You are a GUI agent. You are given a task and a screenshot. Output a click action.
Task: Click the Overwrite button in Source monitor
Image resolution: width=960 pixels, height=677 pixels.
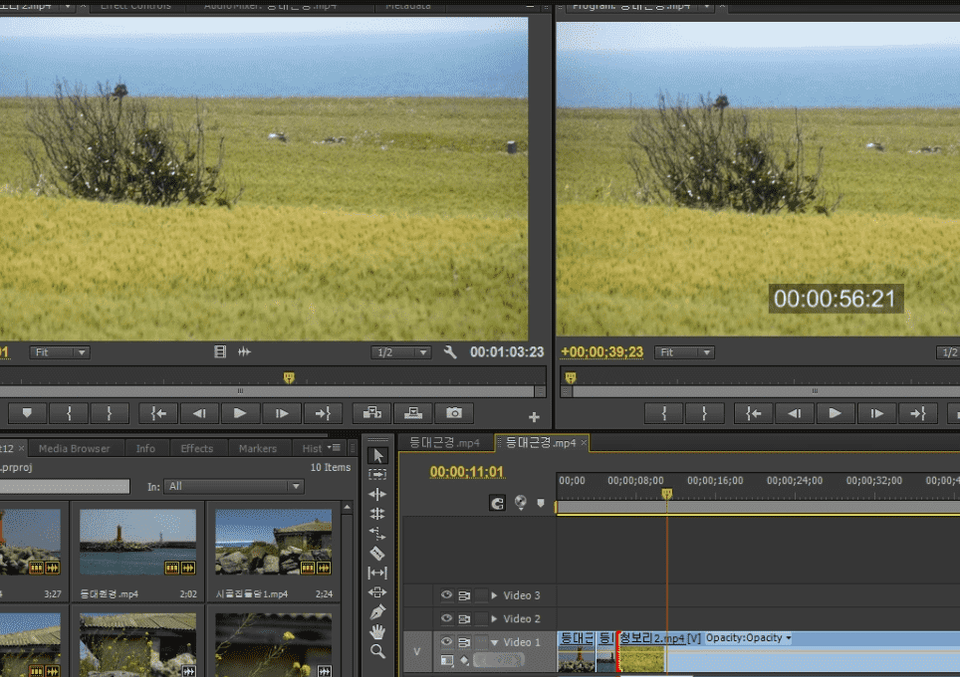[x=413, y=413]
